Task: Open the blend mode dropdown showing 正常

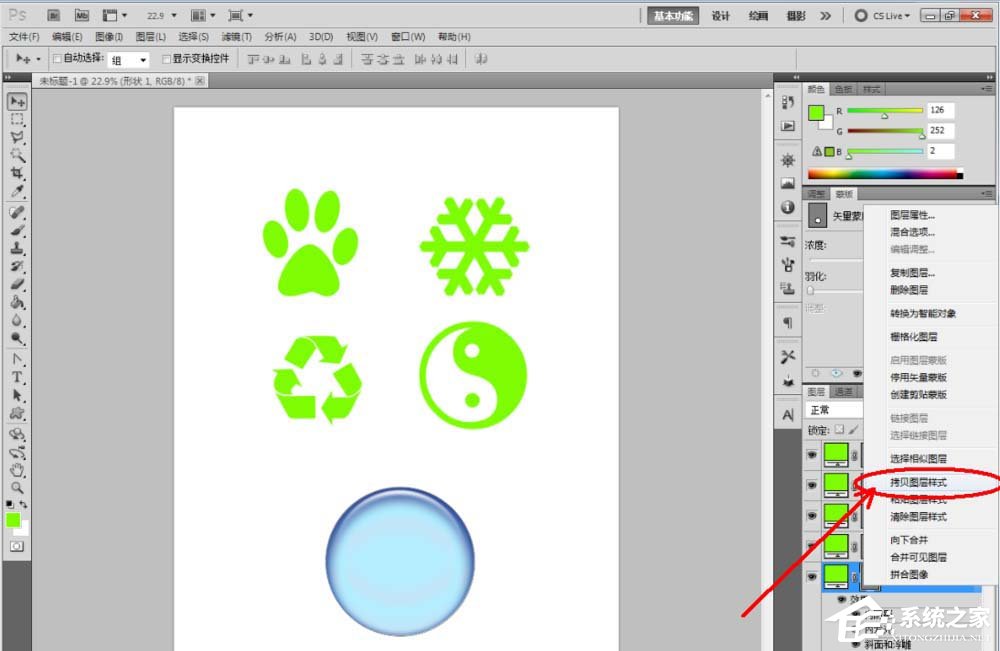Action: pos(835,409)
